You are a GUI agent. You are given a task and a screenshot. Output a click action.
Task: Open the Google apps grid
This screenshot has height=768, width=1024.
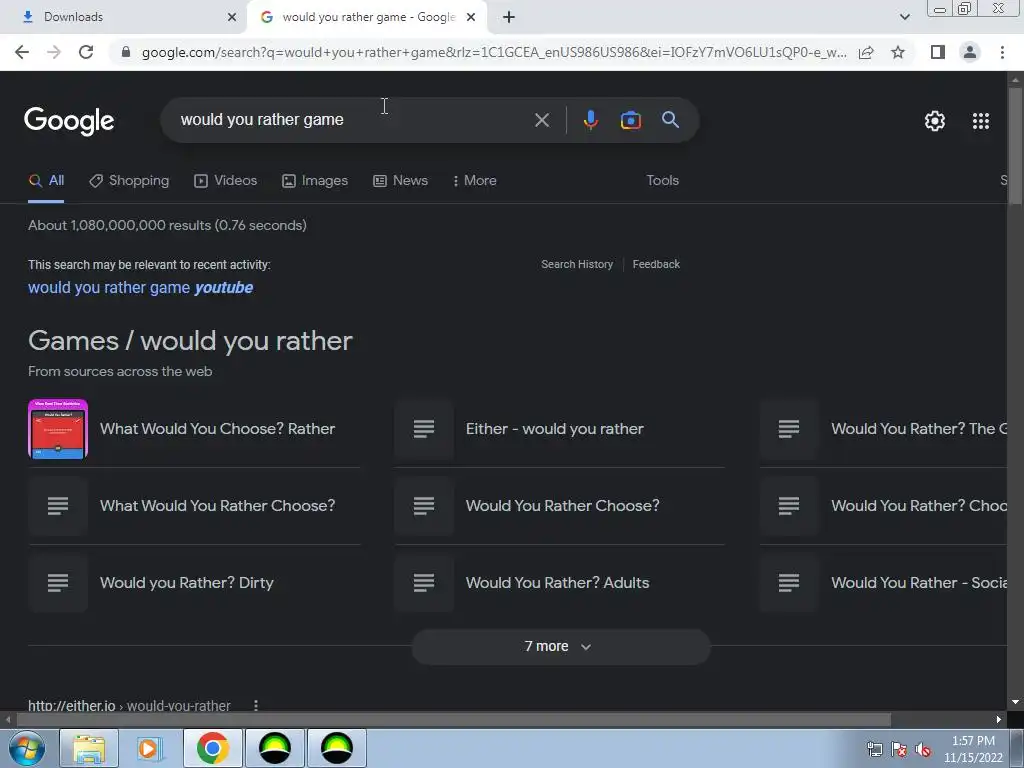pyautogui.click(x=980, y=121)
